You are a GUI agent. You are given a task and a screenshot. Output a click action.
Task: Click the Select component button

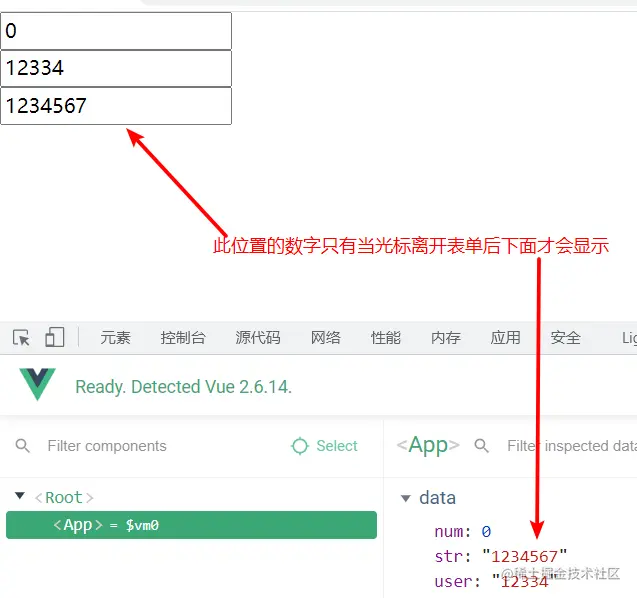324,446
